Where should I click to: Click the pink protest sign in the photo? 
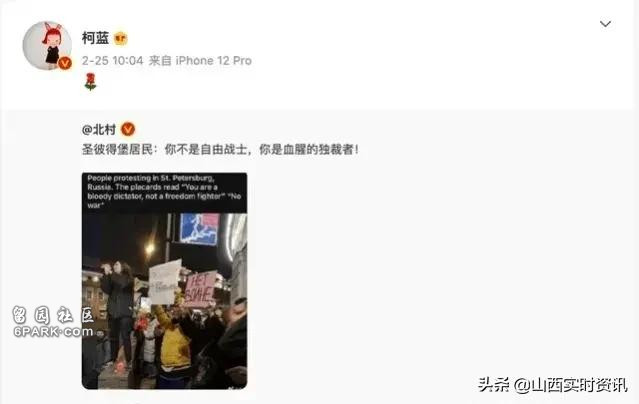pyautogui.click(x=200, y=289)
